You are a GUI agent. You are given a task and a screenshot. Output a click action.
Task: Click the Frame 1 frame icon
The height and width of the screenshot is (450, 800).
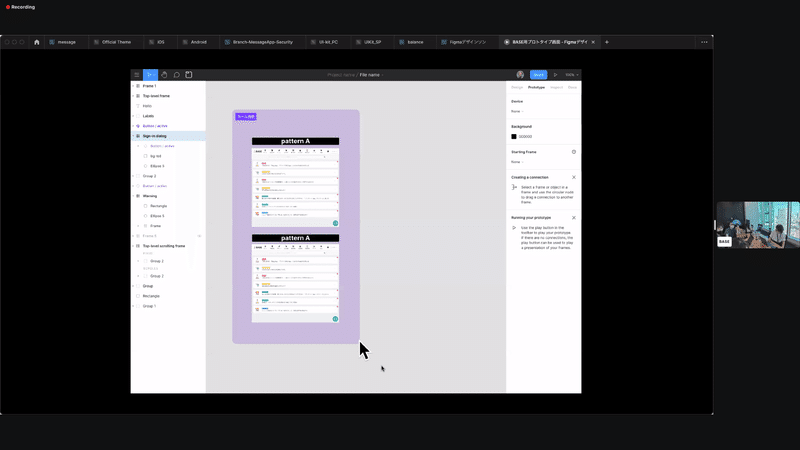tap(138, 86)
